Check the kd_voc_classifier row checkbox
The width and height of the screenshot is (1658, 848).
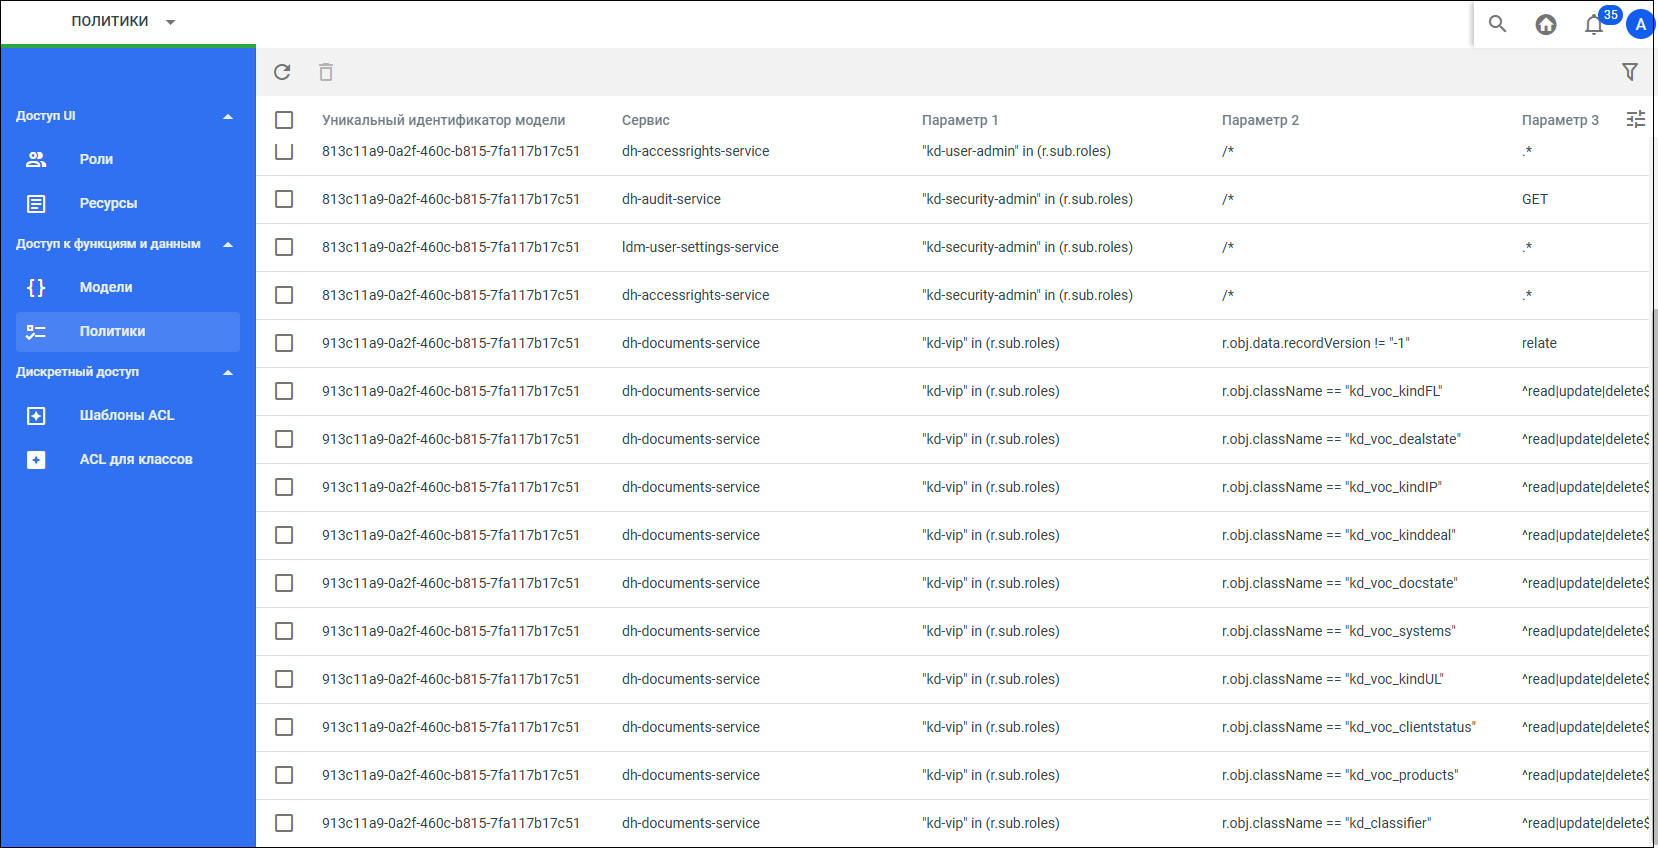(x=284, y=823)
